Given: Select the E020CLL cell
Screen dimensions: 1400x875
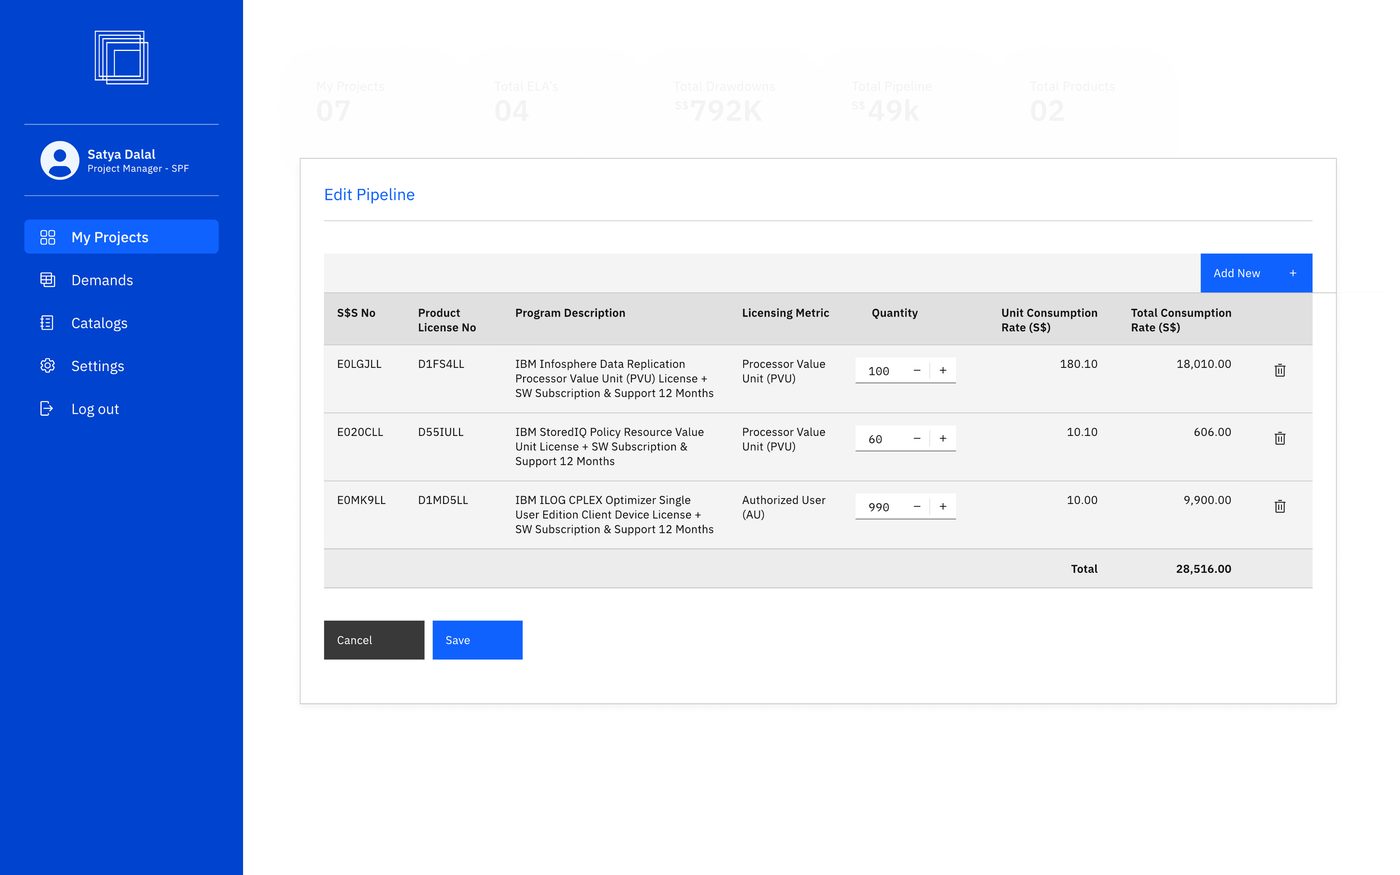Looking at the screenshot, I should (360, 432).
